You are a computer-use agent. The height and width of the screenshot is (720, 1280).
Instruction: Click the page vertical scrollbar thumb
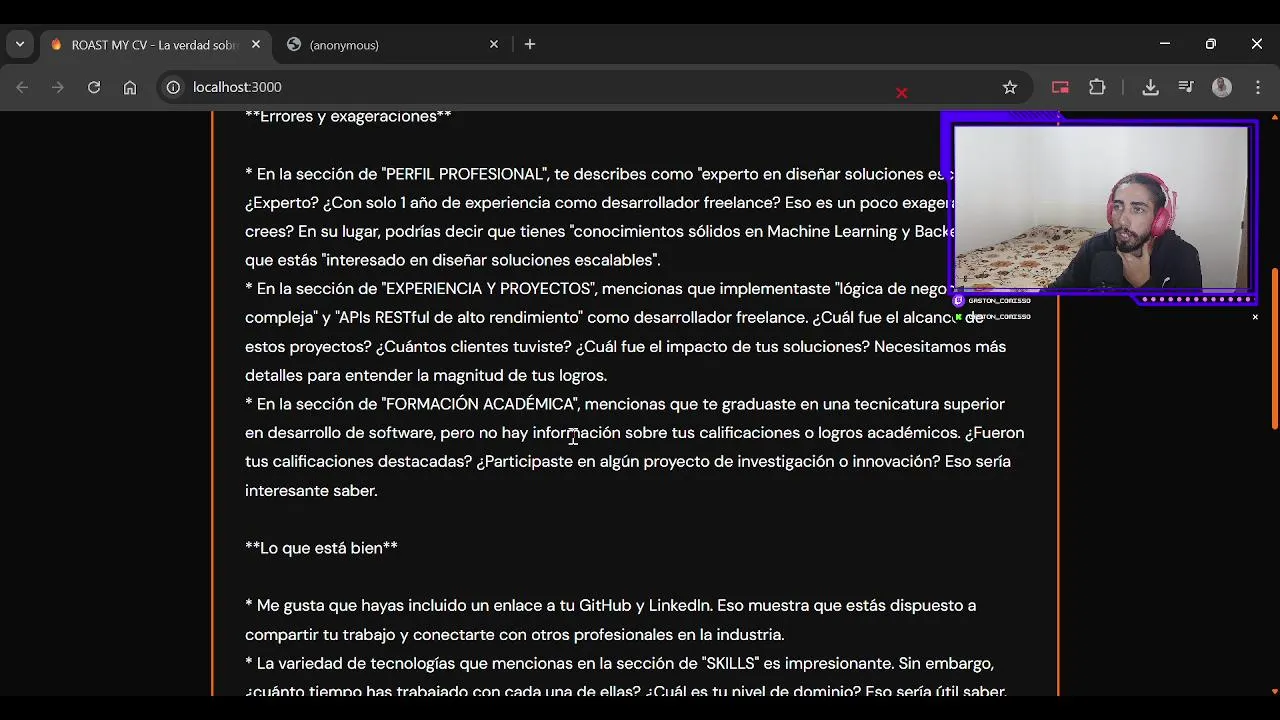coord(1274,348)
